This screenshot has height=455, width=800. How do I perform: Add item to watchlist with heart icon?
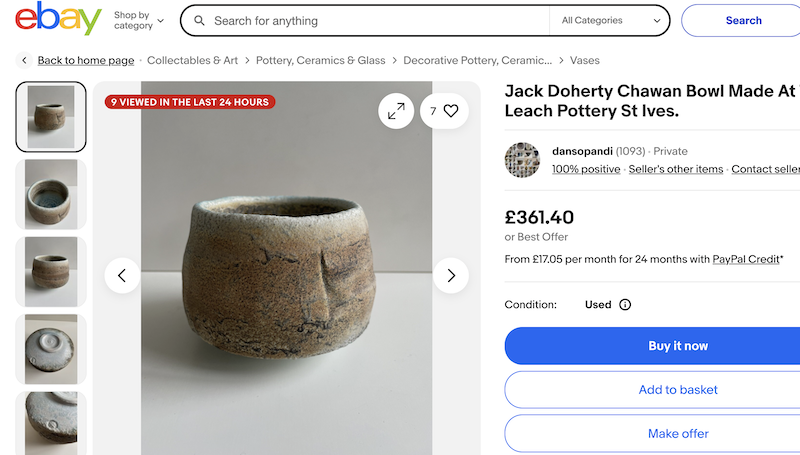pyautogui.click(x=450, y=111)
